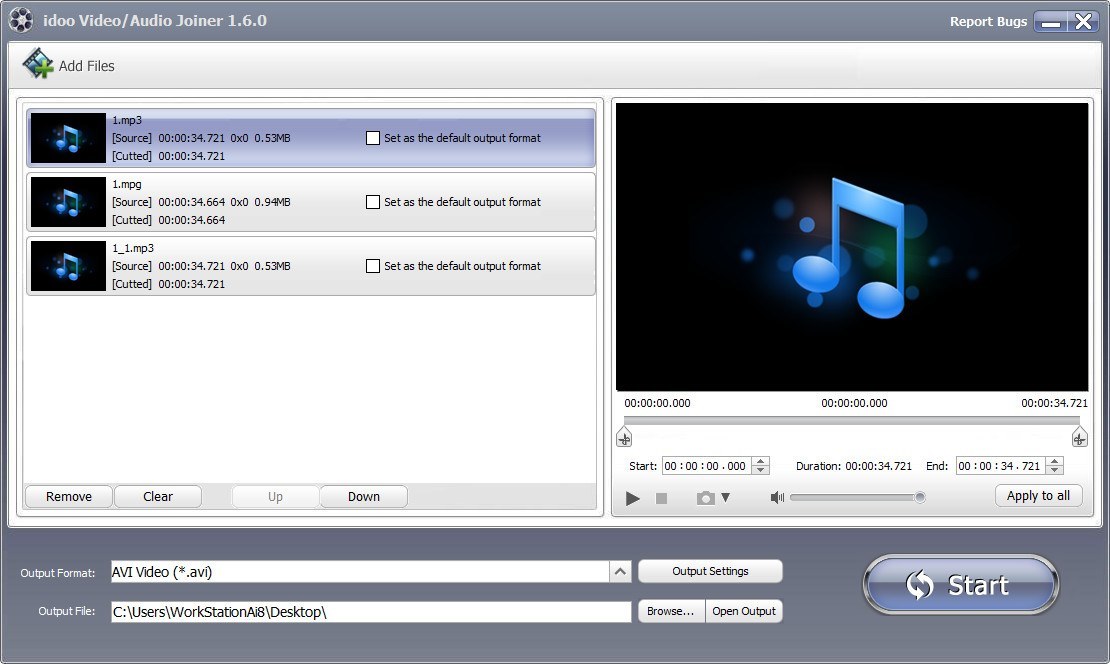Click the idoo app logo icon
Image resolution: width=1110 pixels, height=664 pixels.
[x=20, y=19]
